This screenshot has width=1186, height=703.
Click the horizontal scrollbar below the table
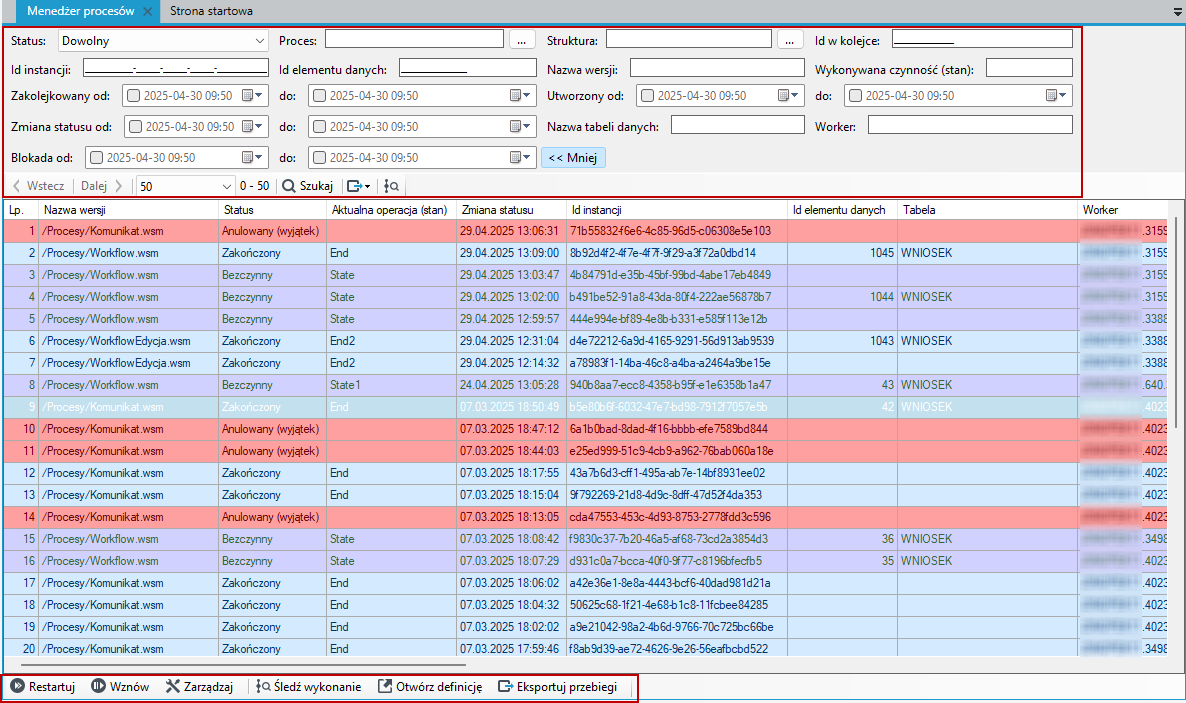tap(242, 665)
